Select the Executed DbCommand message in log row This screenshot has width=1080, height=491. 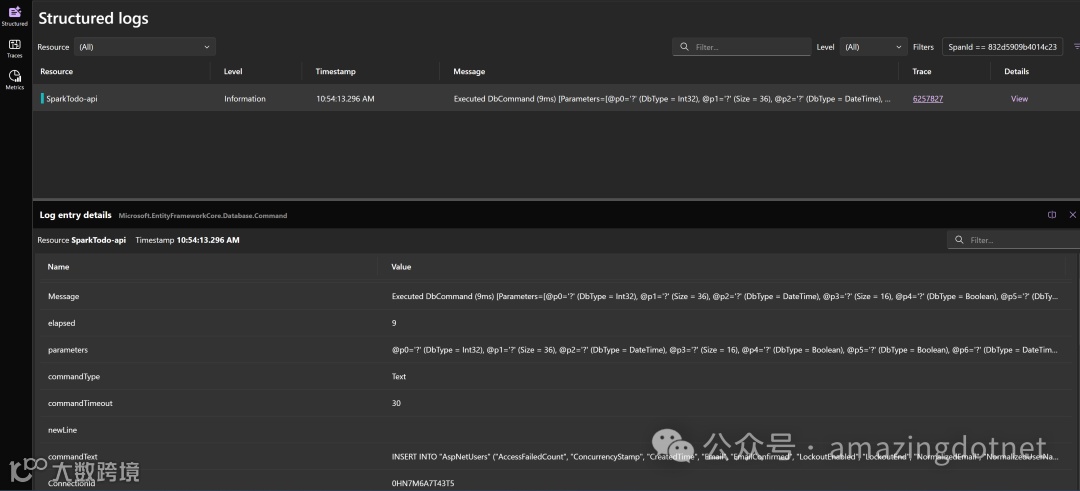pyautogui.click(x=672, y=99)
